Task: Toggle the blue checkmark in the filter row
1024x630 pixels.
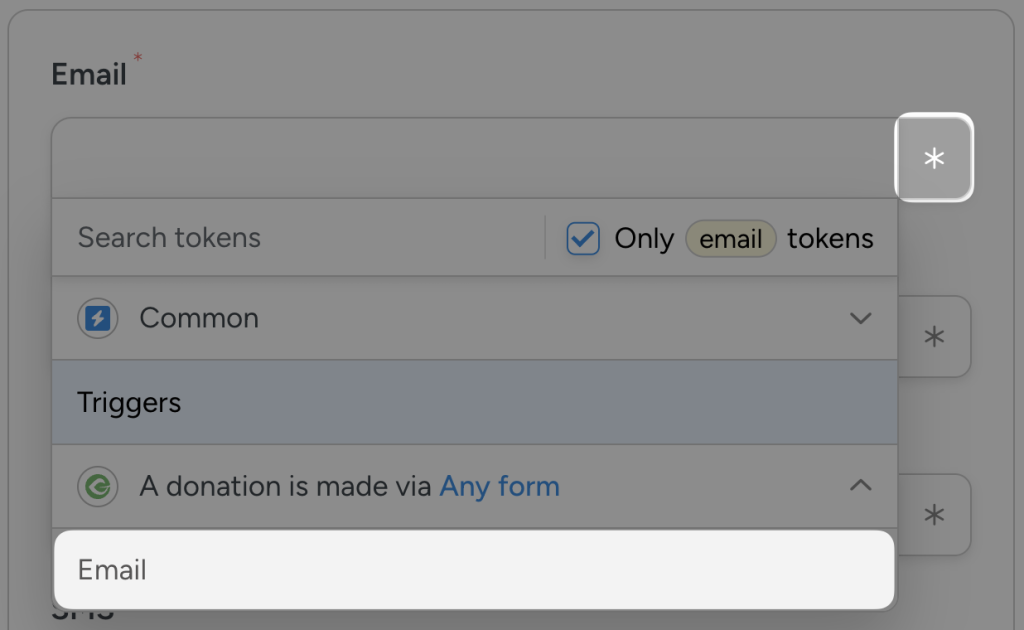Action: (x=583, y=238)
